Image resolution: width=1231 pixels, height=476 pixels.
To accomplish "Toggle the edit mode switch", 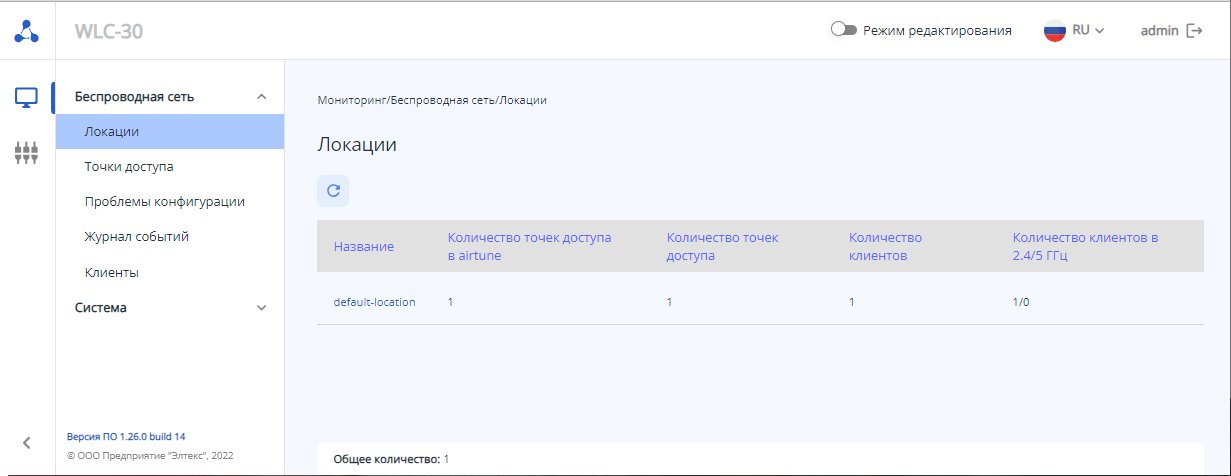I will pos(844,30).
